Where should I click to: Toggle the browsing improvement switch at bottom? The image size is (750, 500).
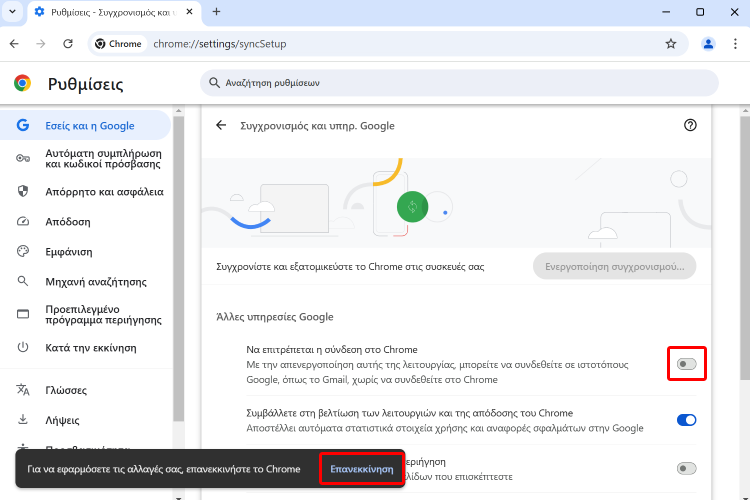(x=686, y=468)
